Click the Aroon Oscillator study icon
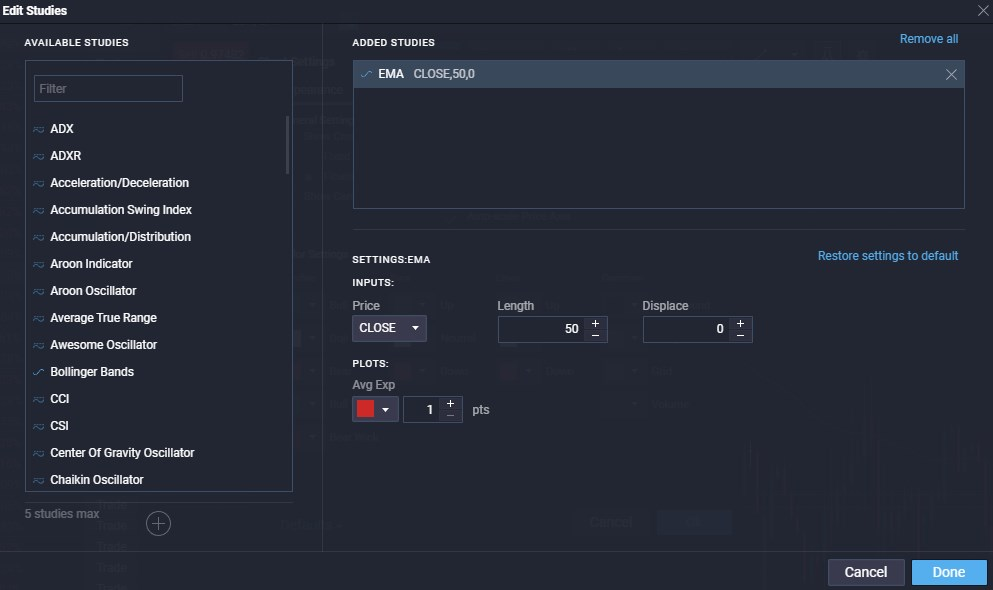The height and width of the screenshot is (590, 993). point(39,291)
